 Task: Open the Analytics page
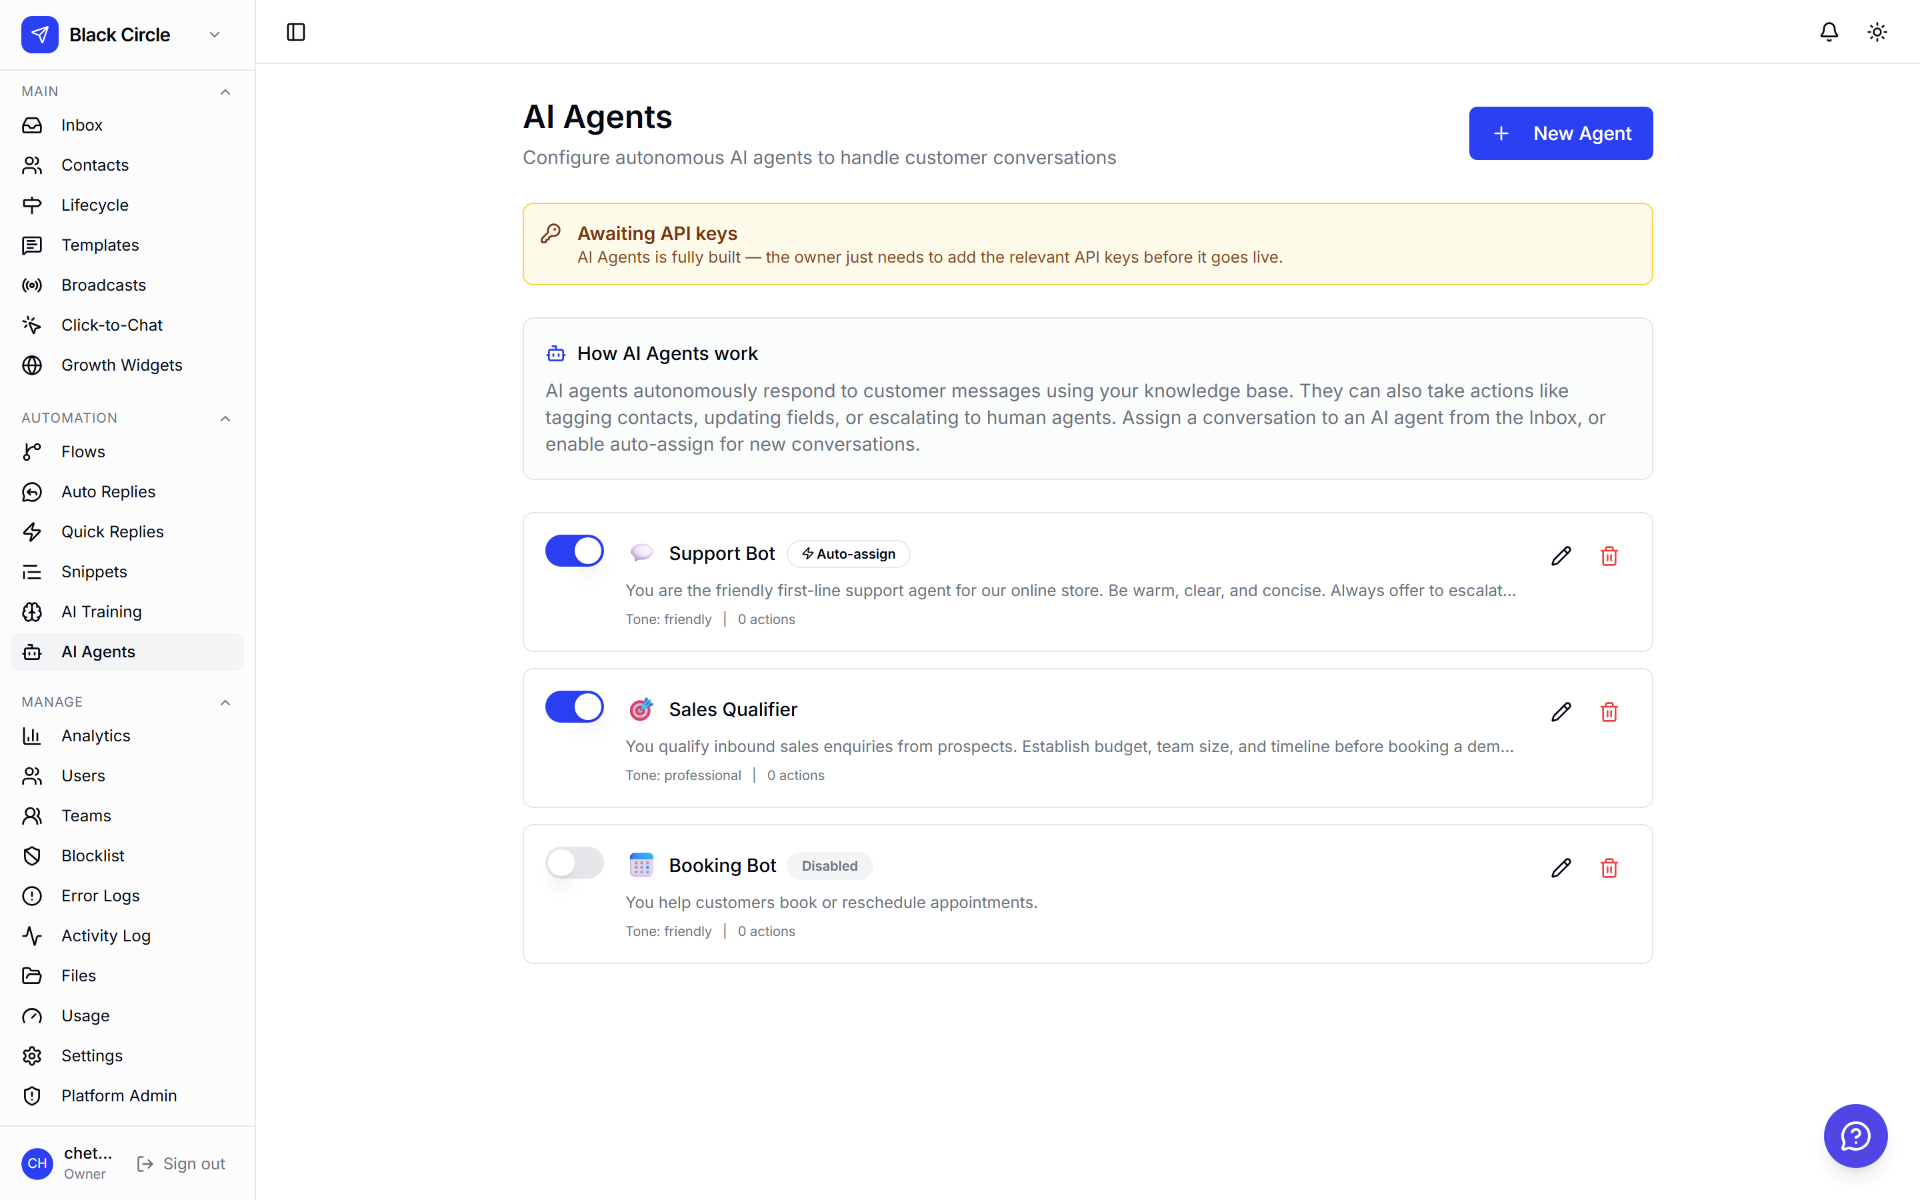(127, 736)
